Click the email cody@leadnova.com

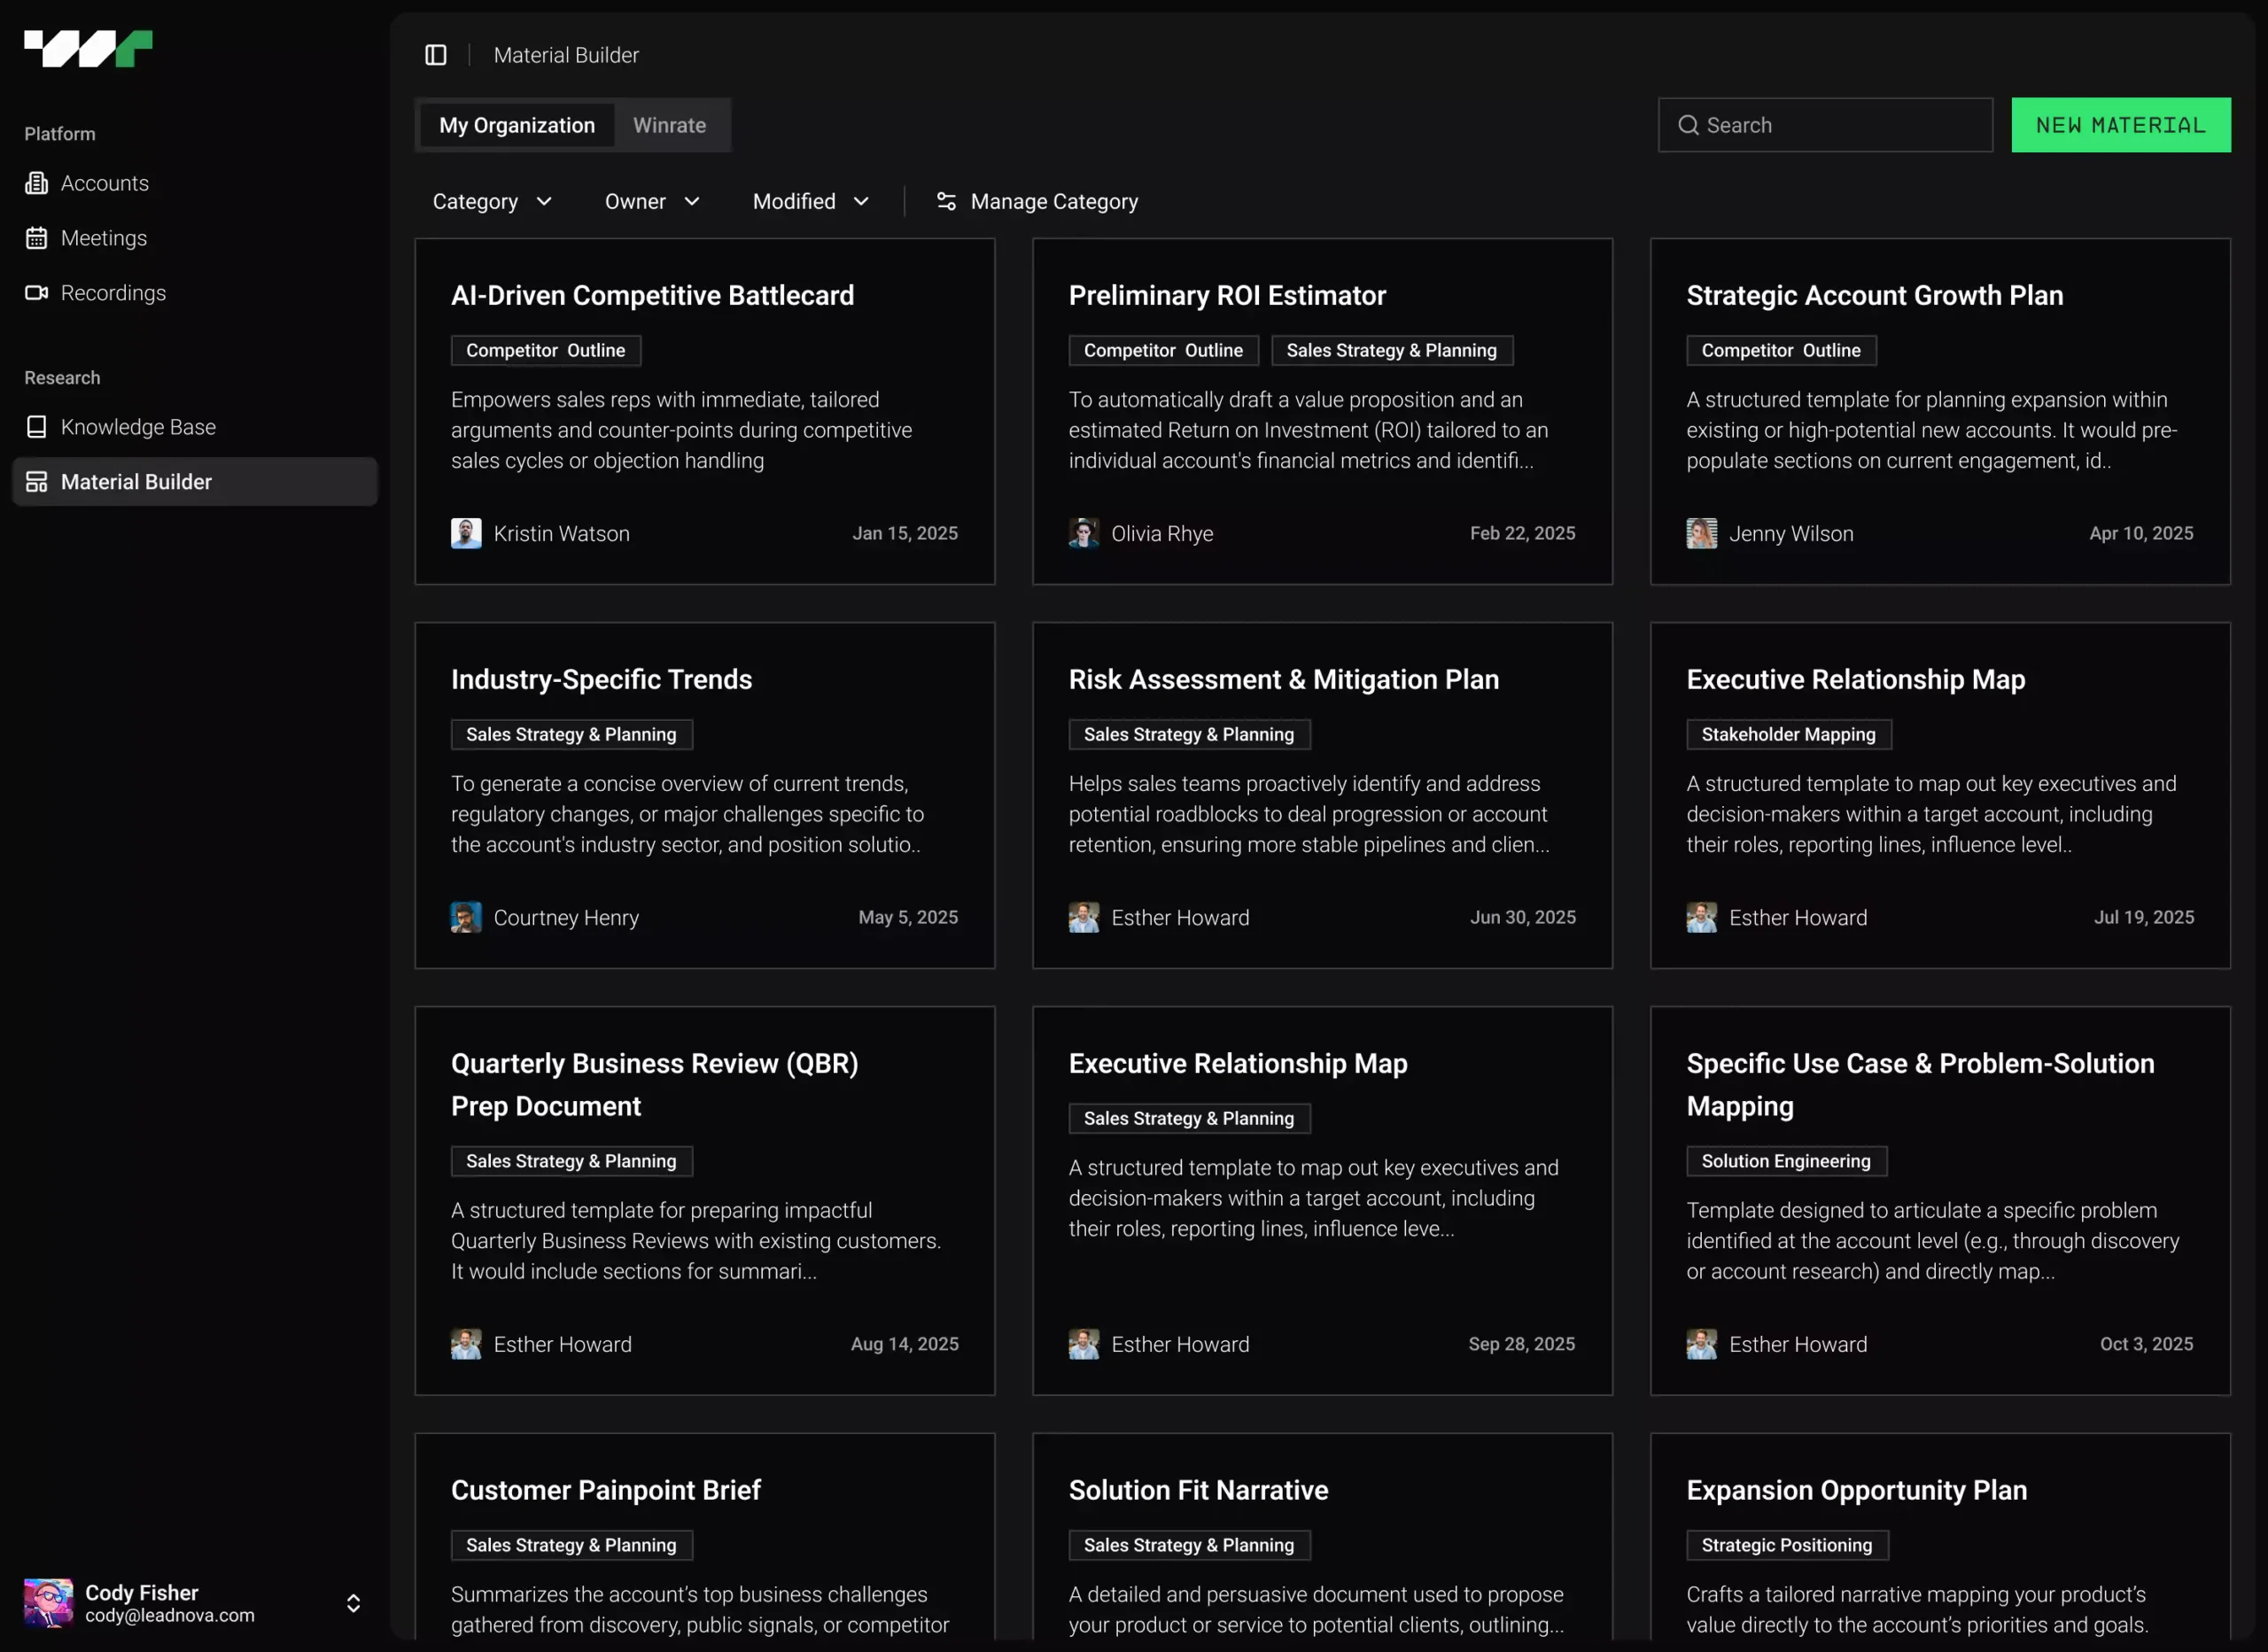click(x=170, y=1615)
